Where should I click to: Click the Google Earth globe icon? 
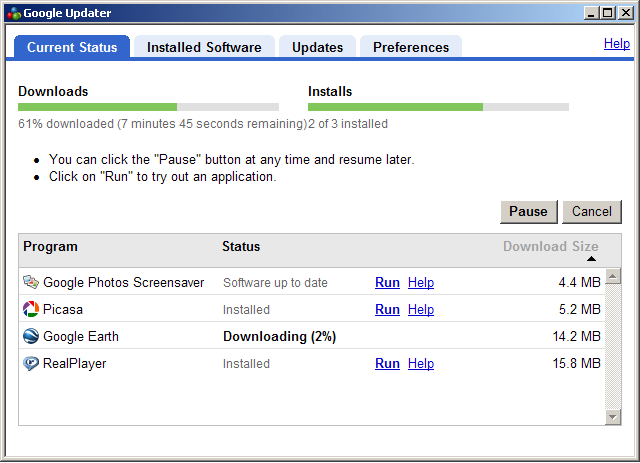click(x=31, y=336)
